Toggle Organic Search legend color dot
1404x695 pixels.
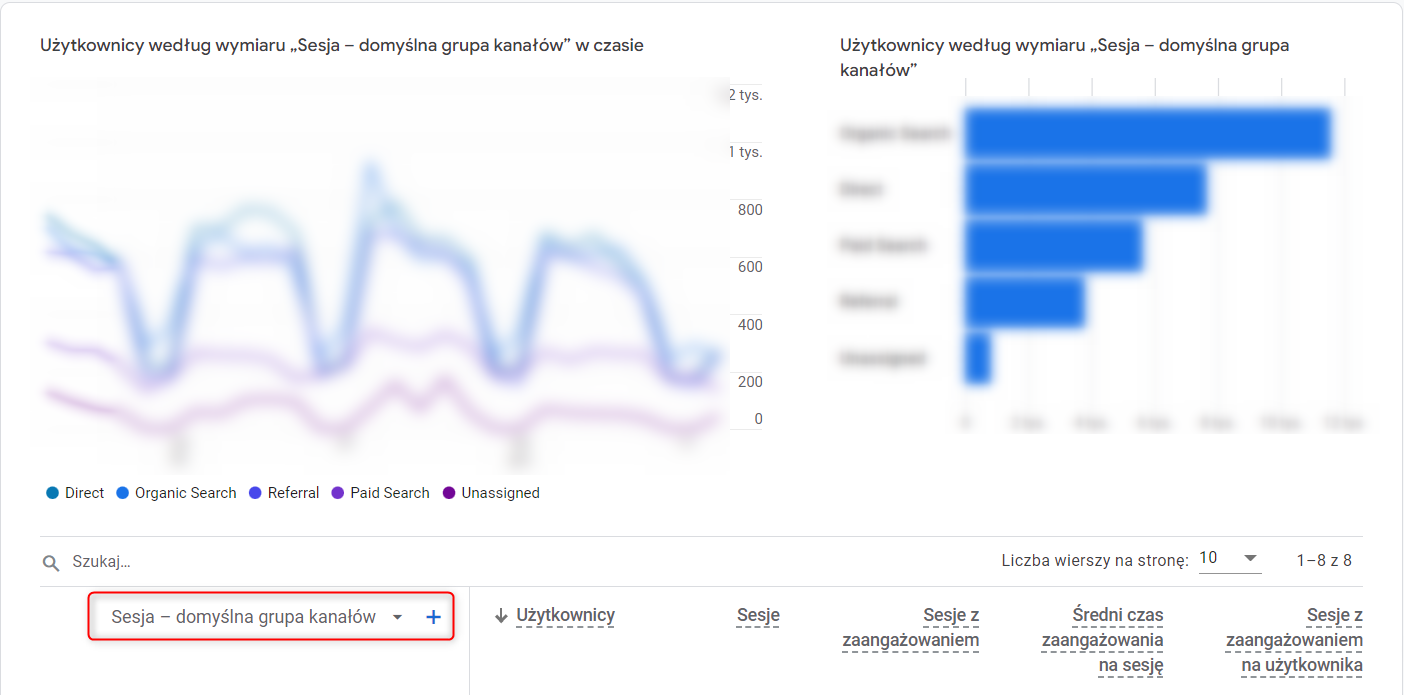(122, 493)
